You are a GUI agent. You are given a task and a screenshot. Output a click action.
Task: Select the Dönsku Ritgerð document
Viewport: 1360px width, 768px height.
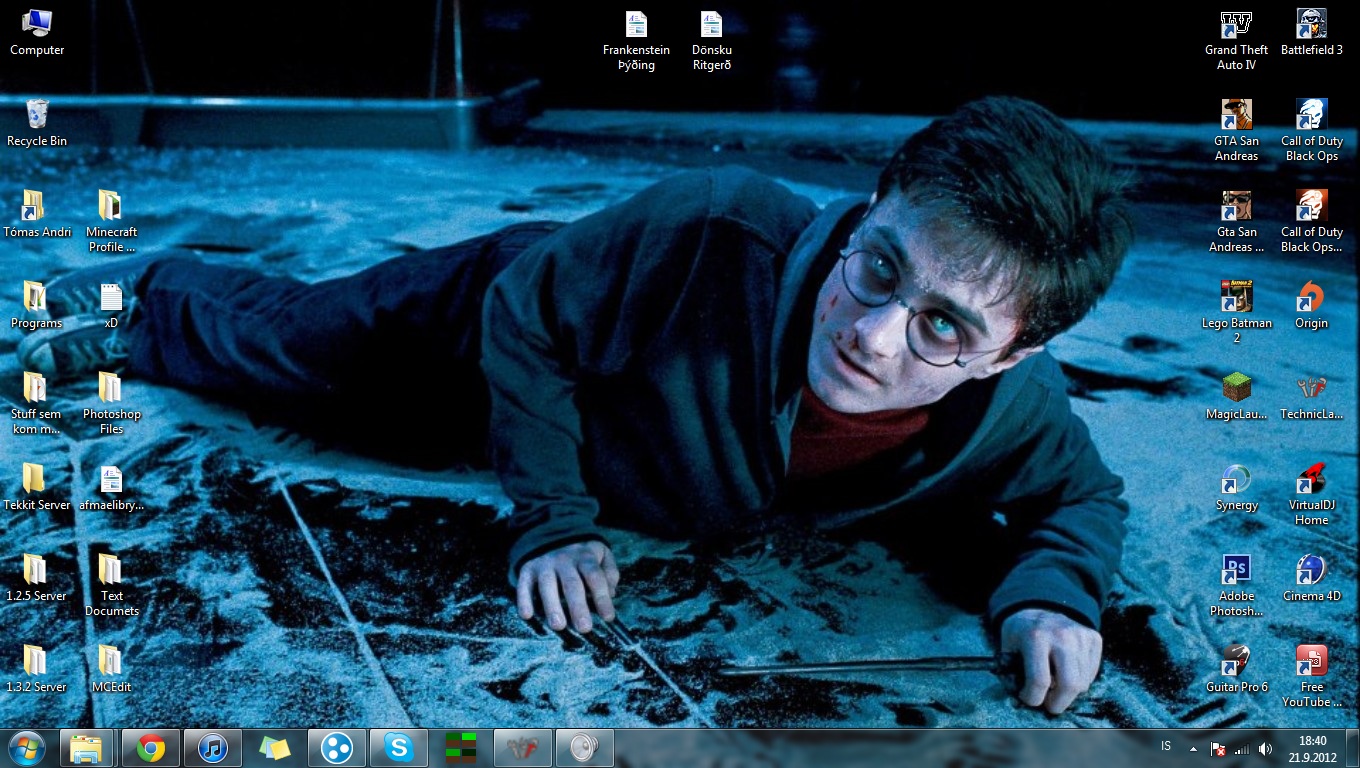click(711, 40)
